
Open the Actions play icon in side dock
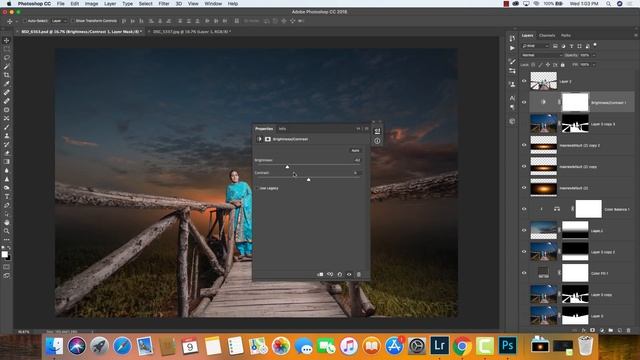[x=512, y=48]
